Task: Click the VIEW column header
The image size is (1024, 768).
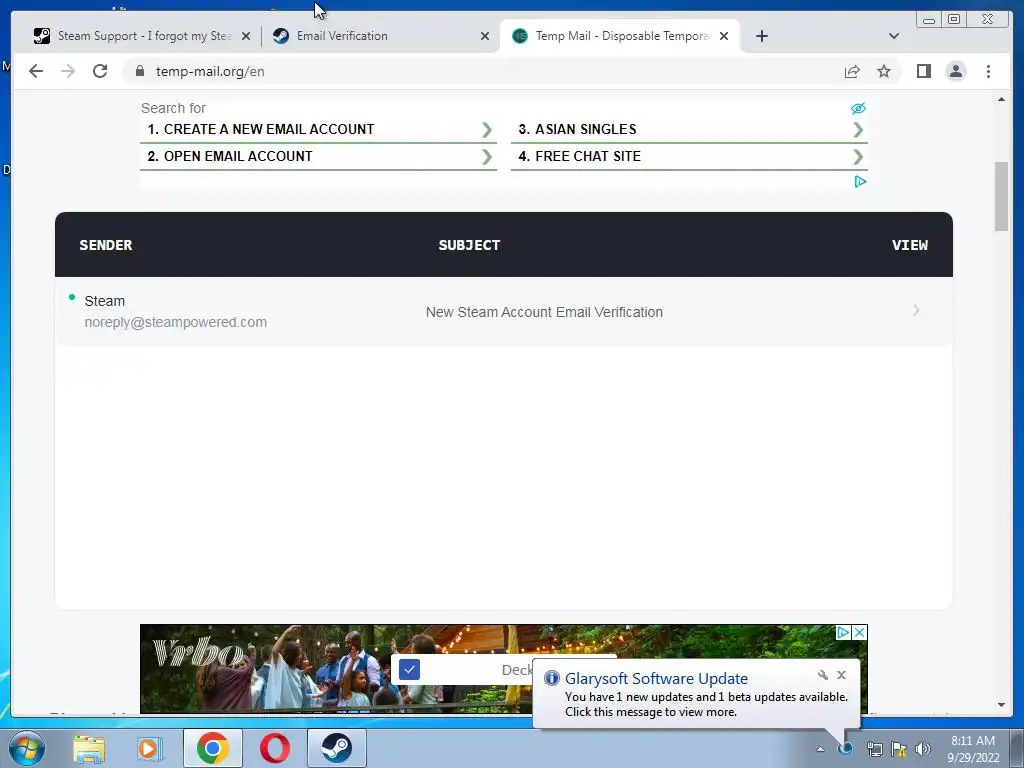Action: (910, 245)
